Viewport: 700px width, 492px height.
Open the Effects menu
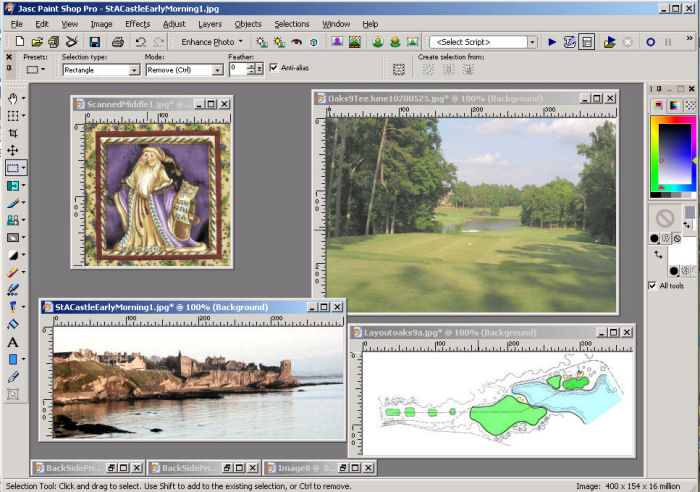click(137, 23)
